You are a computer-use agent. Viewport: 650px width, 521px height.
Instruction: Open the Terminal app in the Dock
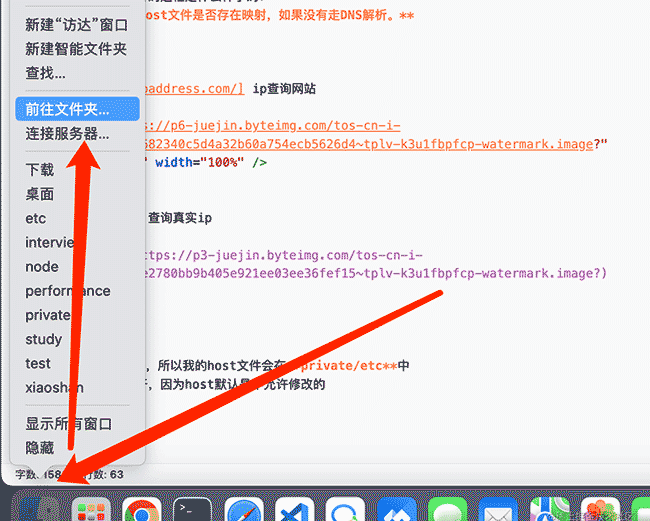(192, 509)
